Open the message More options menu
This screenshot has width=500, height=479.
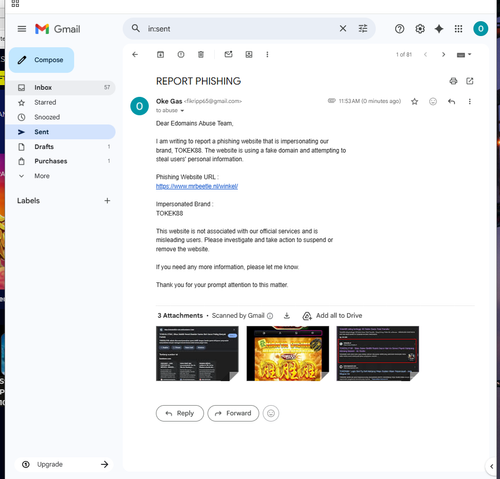470,101
